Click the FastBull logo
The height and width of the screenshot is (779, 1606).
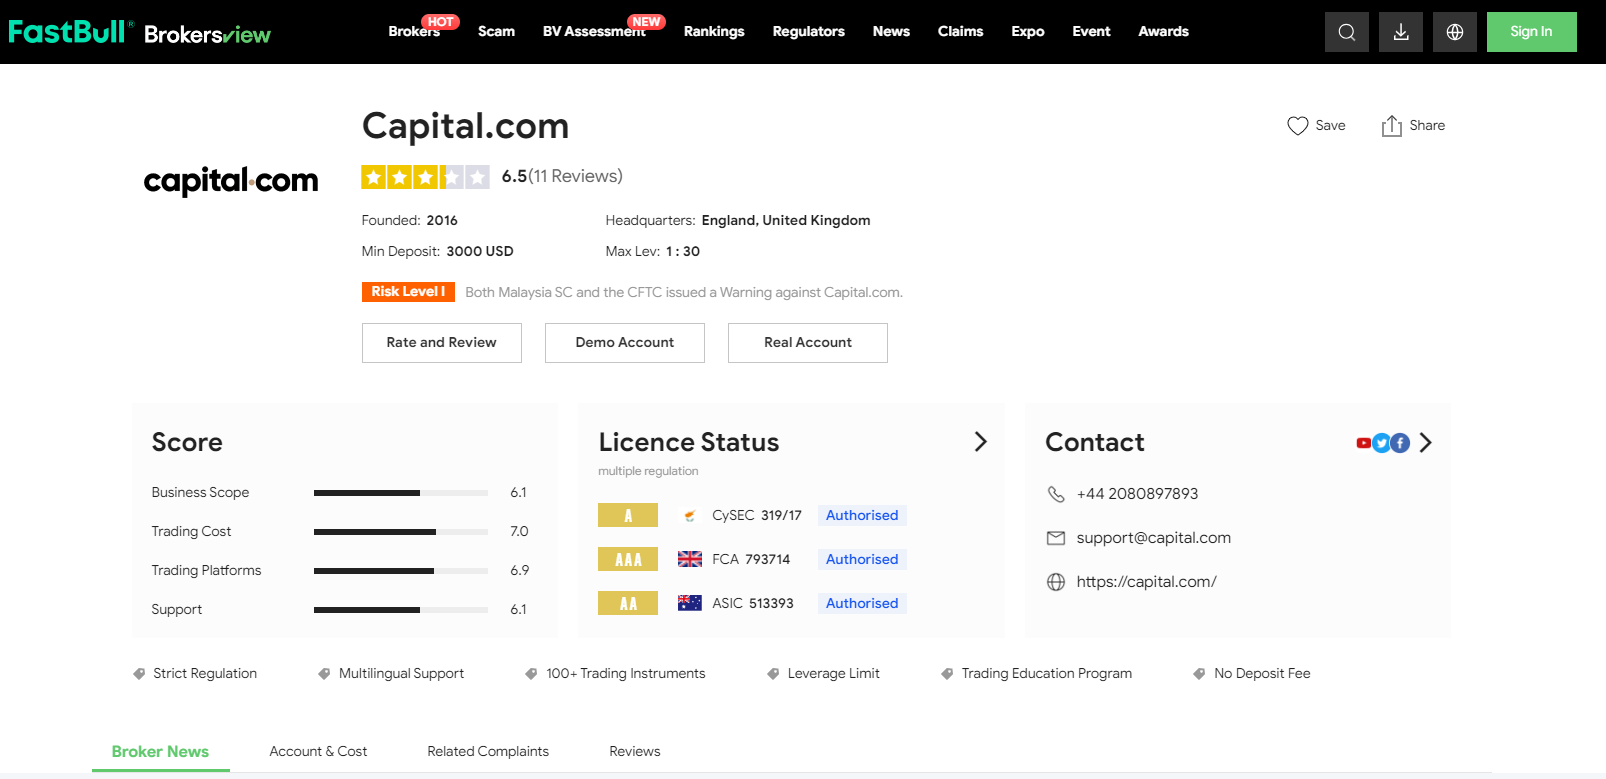point(70,32)
